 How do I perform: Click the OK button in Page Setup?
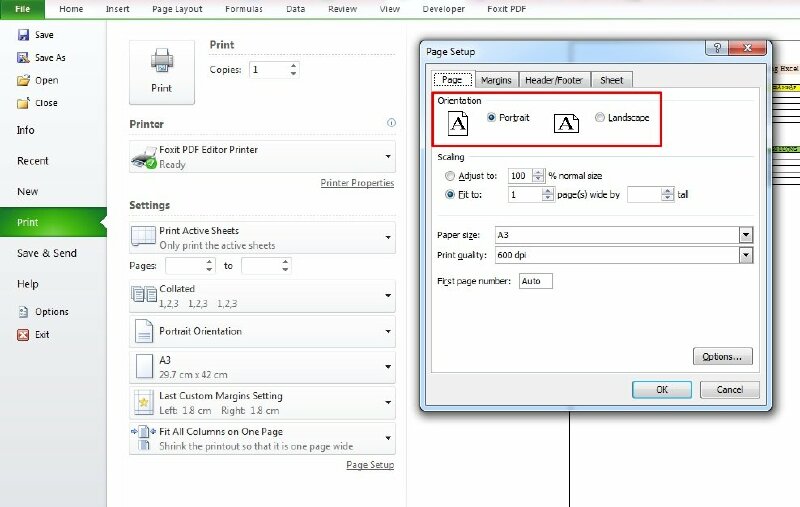pos(661,390)
